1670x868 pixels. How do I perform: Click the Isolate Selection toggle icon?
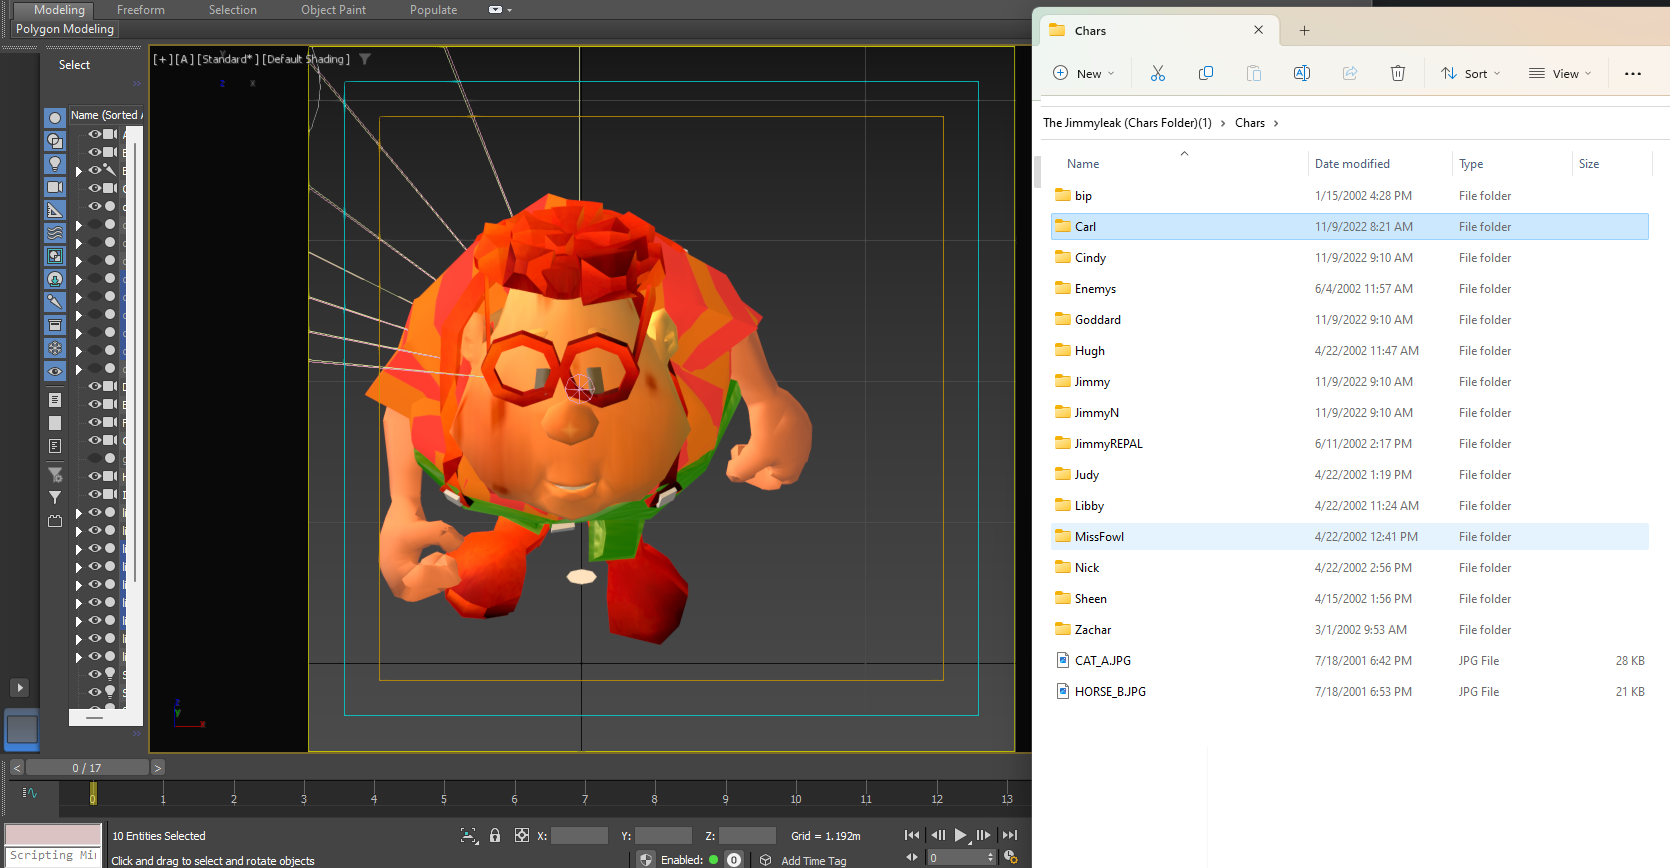click(469, 835)
